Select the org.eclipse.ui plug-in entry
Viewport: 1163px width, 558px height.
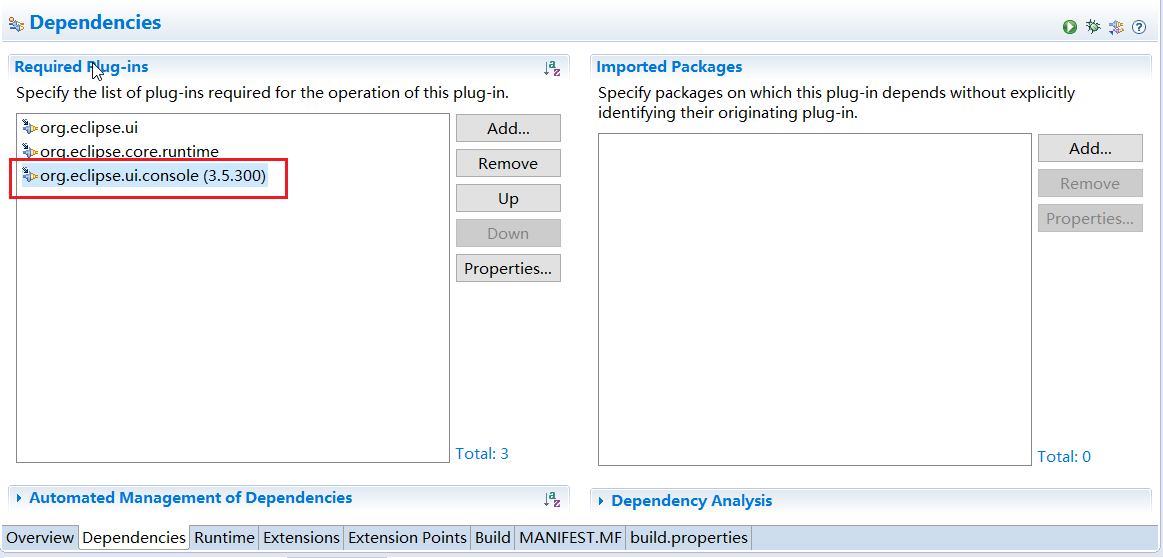click(x=88, y=128)
